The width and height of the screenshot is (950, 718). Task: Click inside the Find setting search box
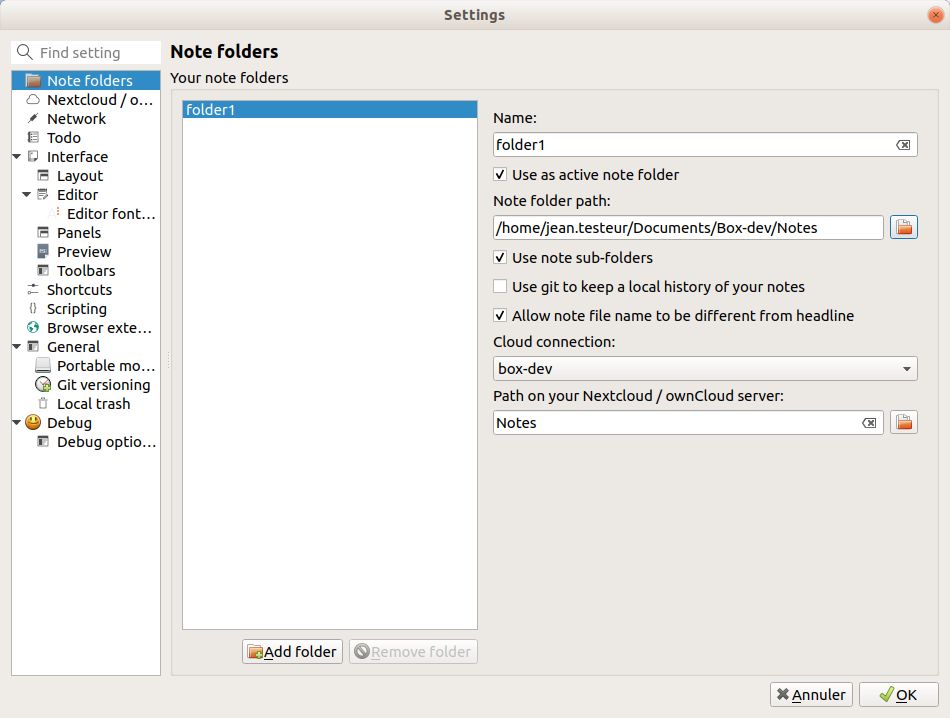90,51
